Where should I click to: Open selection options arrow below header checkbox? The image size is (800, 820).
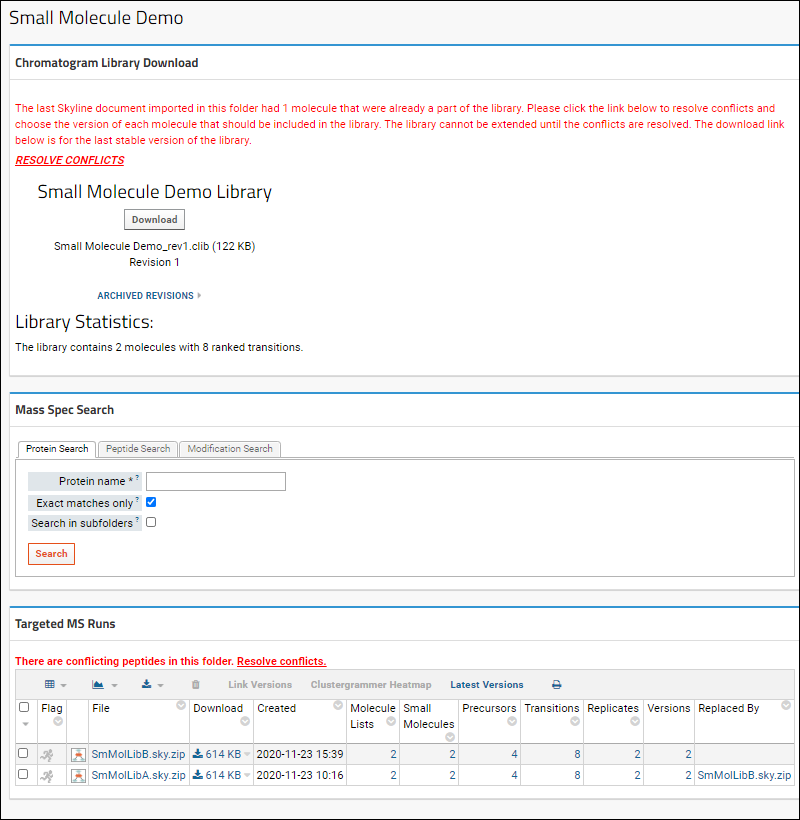tap(25, 724)
